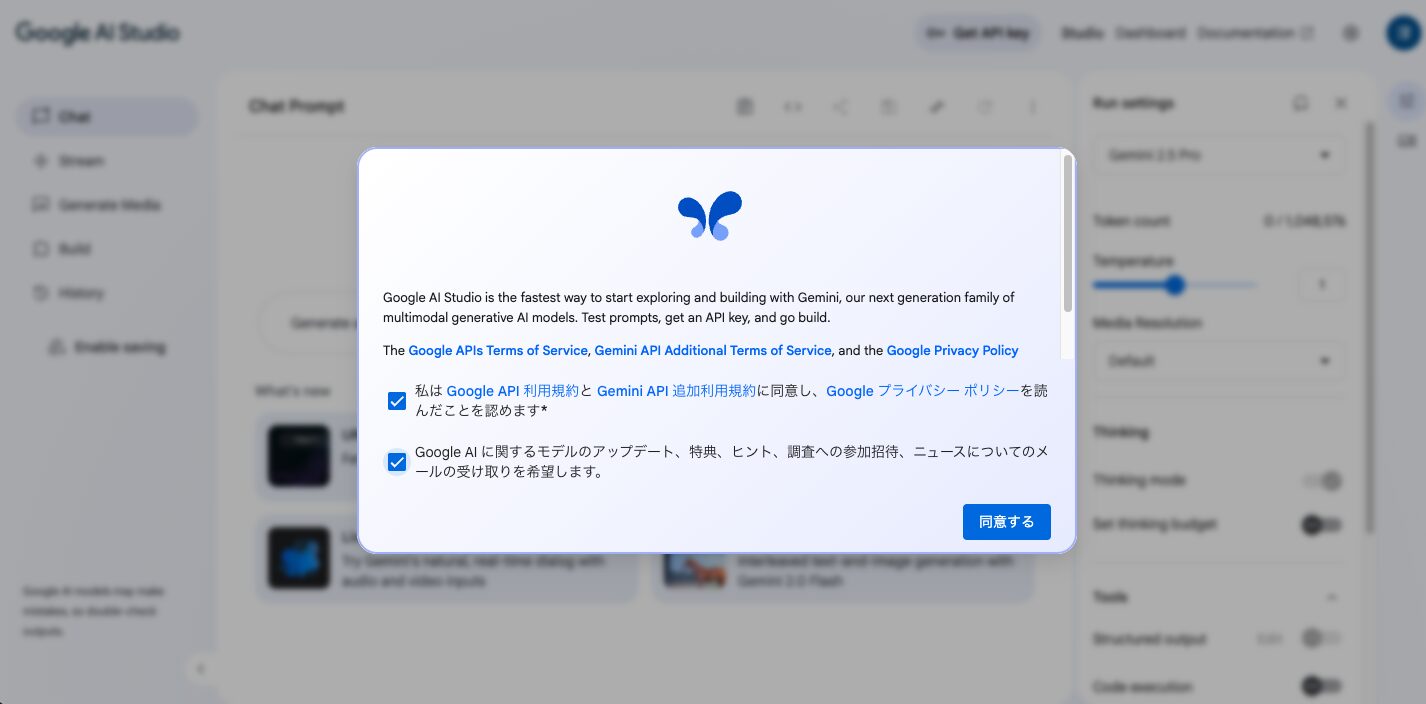Open the settings gear icon in header
The image size is (1426, 704).
tap(1351, 33)
